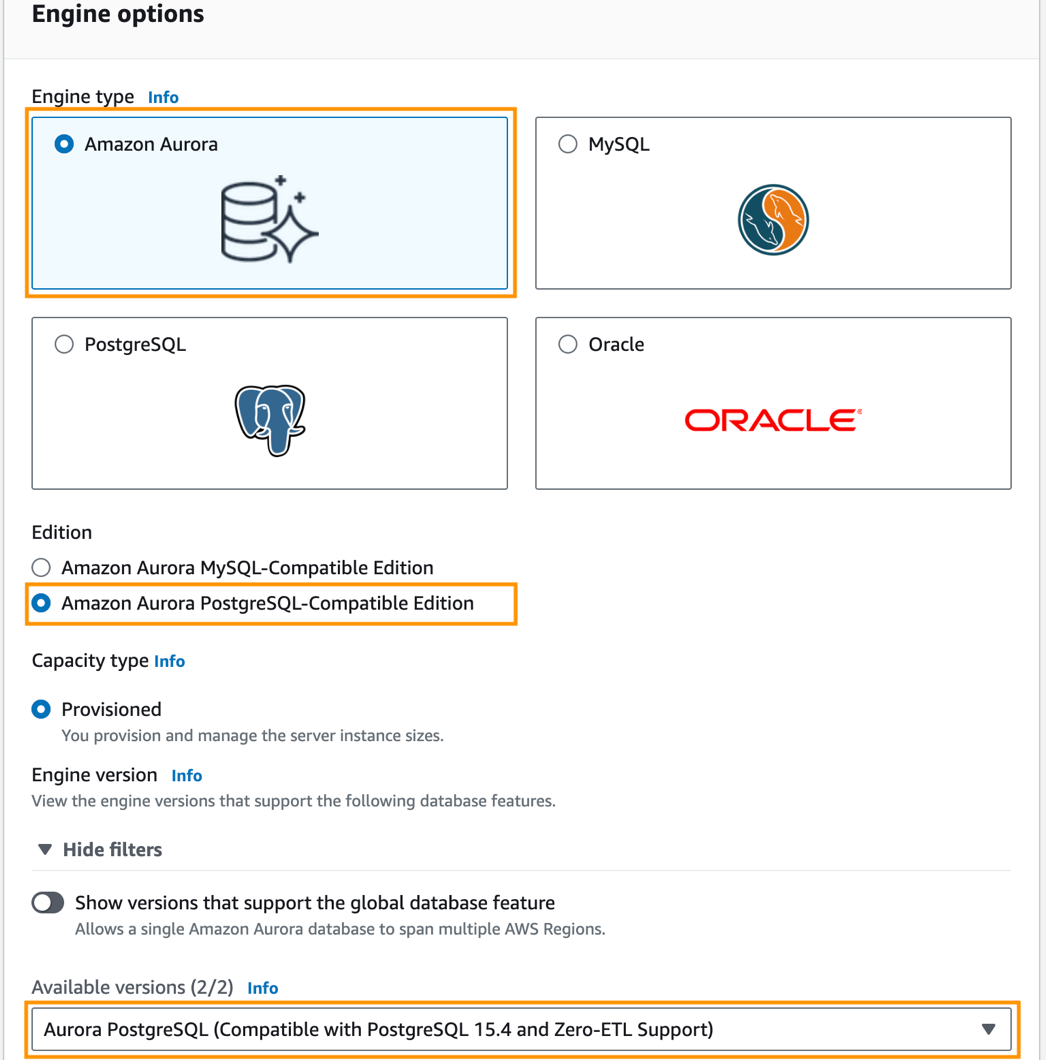Viewport: 1046px width, 1060px height.
Task: Click 'You provision and manage the server instance sizes.'
Action: tap(252, 736)
